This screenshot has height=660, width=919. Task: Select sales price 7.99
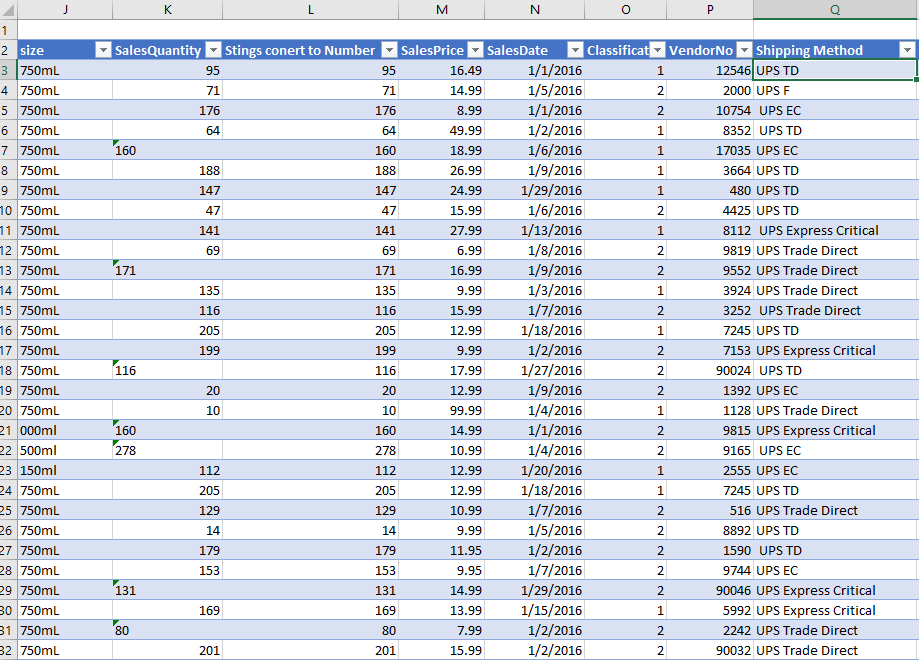pos(442,630)
